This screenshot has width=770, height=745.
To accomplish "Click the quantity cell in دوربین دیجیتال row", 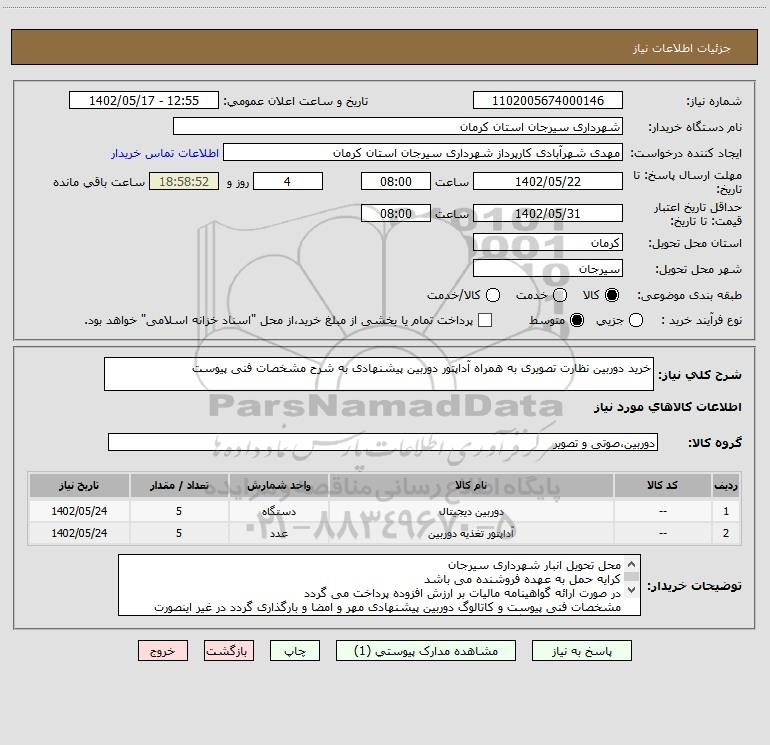I will [179, 511].
